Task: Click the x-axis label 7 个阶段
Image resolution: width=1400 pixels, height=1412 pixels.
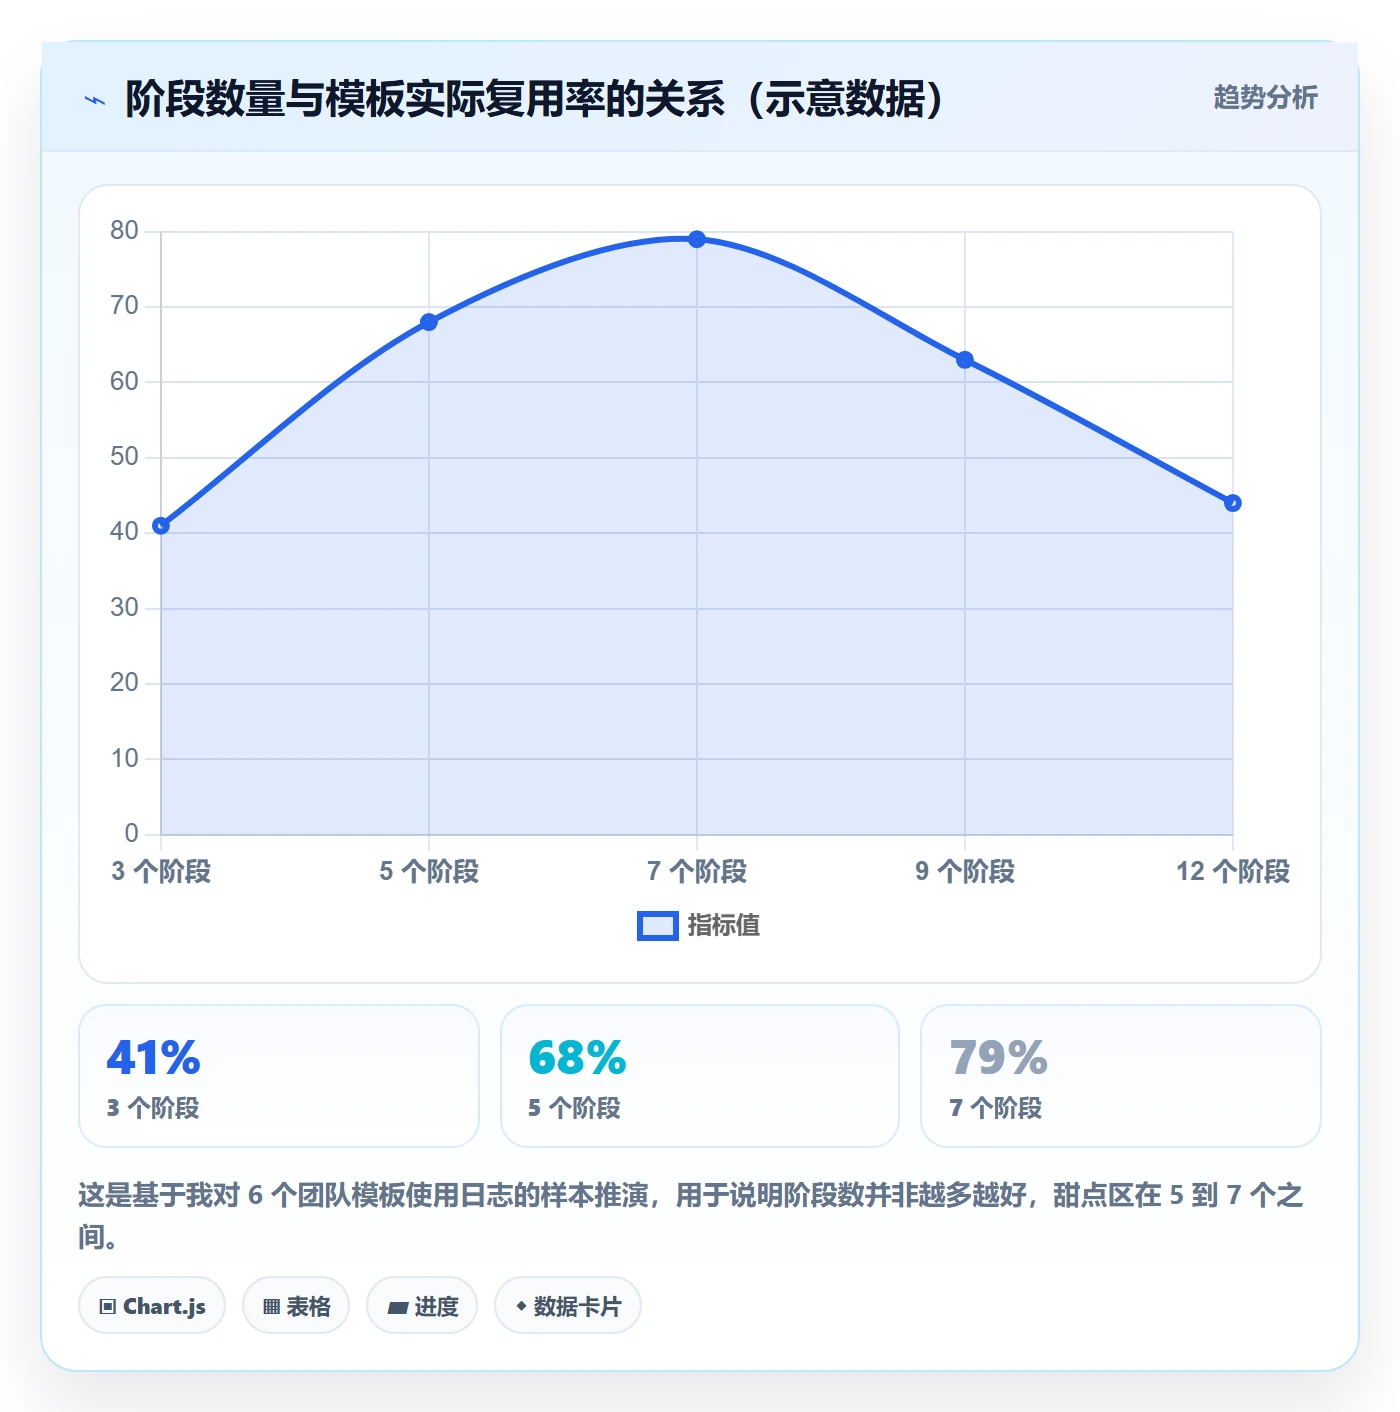Action: tap(697, 872)
